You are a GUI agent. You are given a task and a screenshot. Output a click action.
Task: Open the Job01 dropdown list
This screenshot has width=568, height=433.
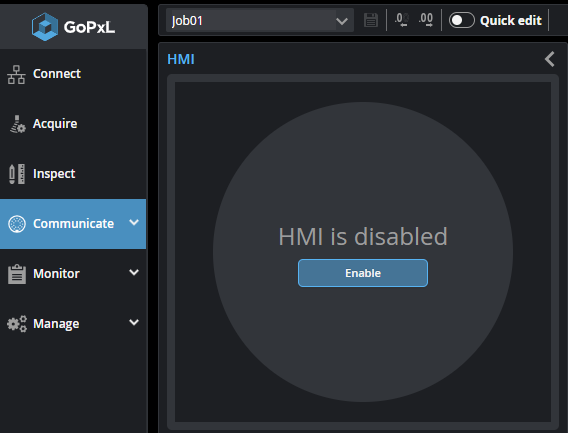tap(259, 20)
